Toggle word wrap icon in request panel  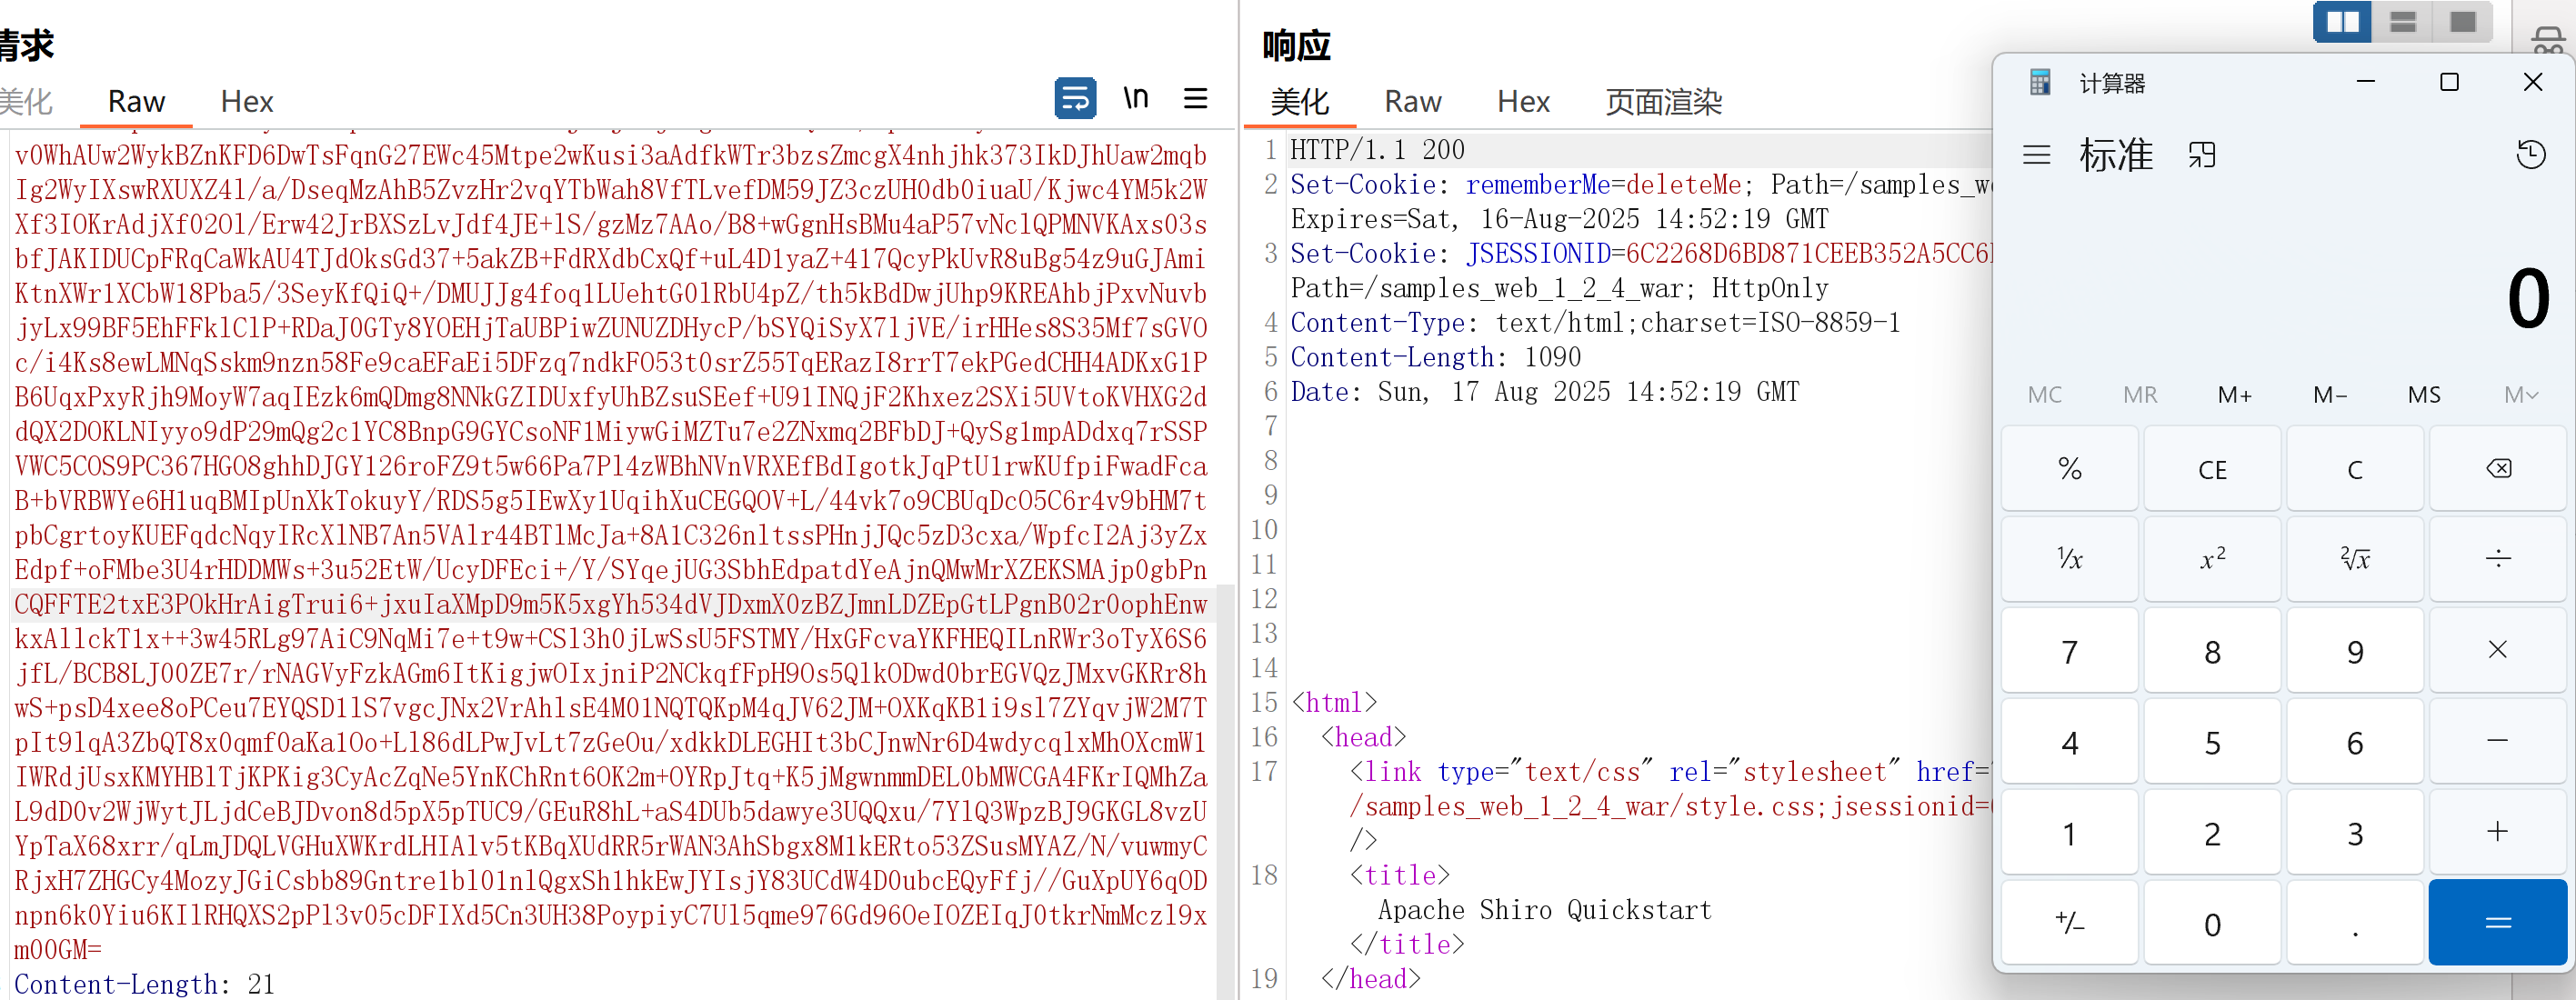[x=1075, y=98]
